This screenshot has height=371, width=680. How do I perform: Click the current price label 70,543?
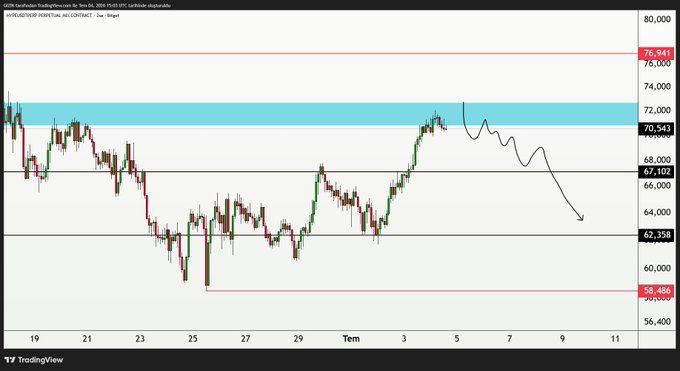657,128
